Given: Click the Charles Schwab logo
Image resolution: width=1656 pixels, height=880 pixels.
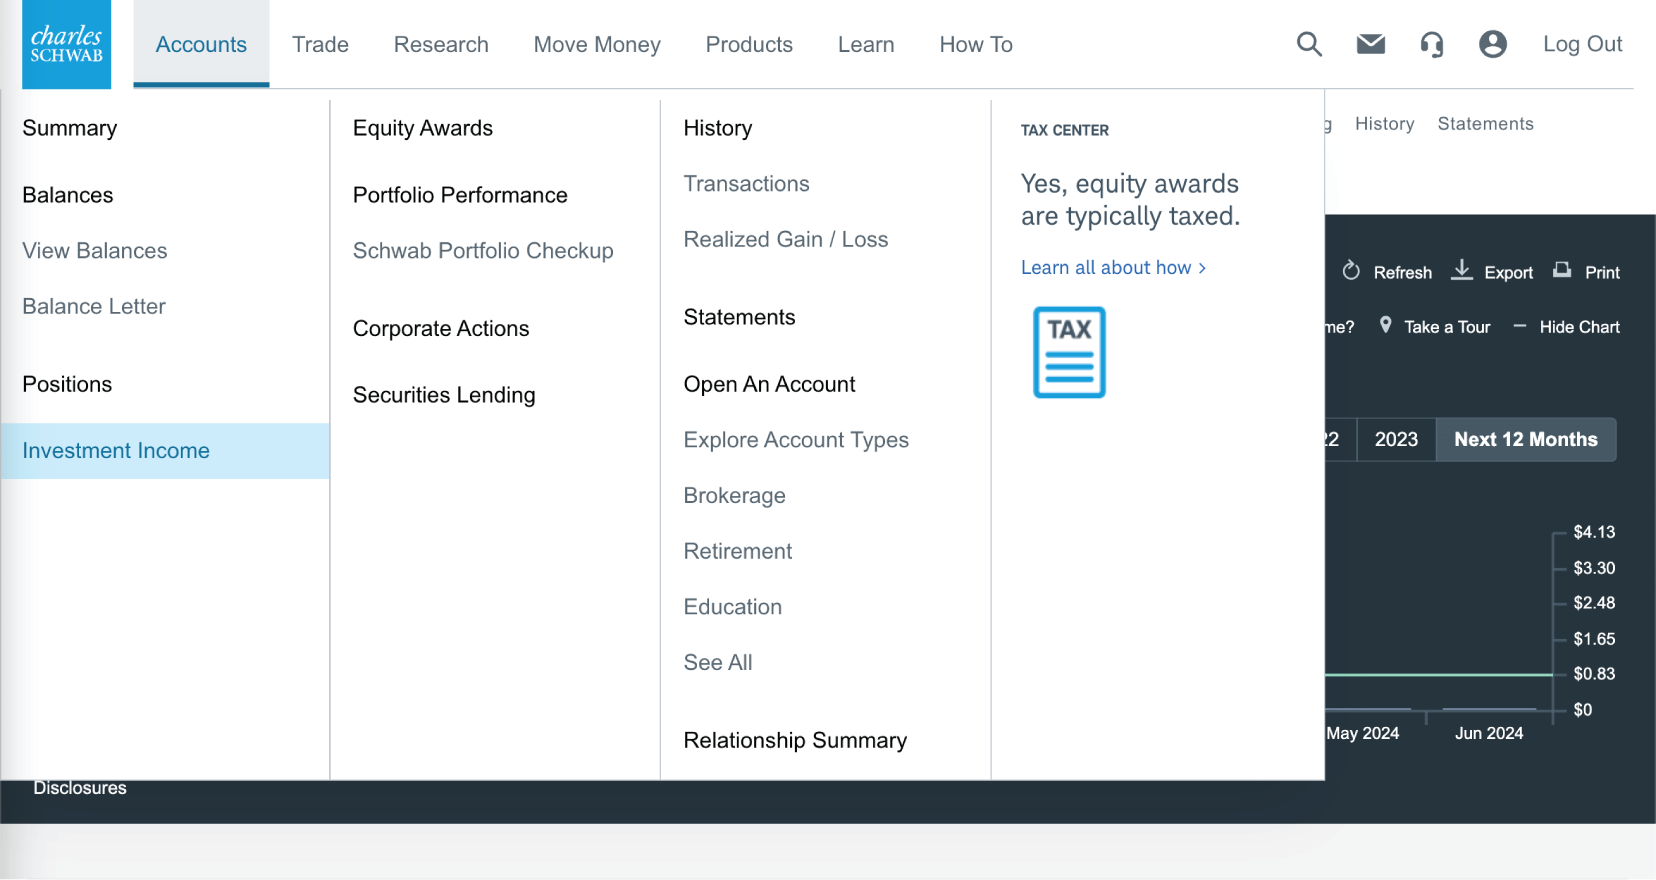Looking at the screenshot, I should pos(66,44).
